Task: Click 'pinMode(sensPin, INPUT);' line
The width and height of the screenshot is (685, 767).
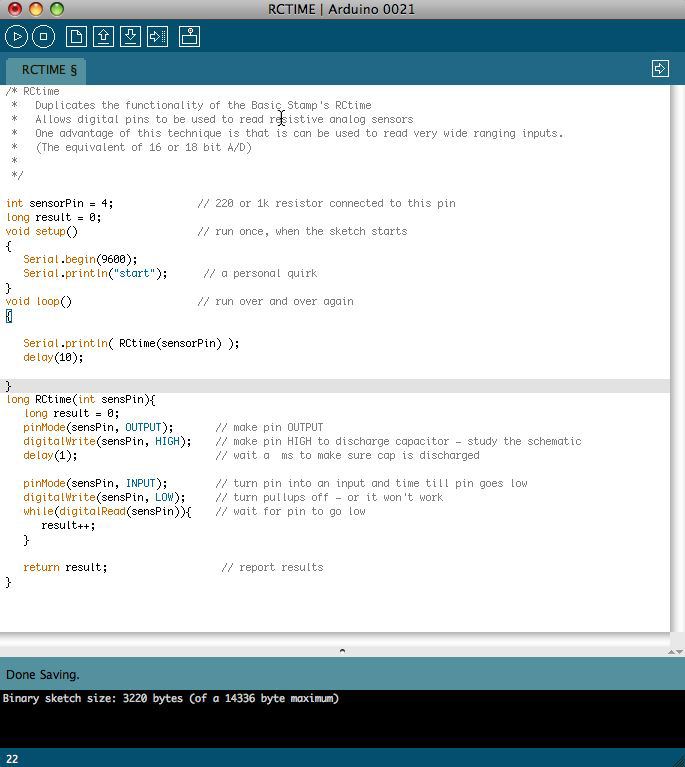Action: [95, 484]
